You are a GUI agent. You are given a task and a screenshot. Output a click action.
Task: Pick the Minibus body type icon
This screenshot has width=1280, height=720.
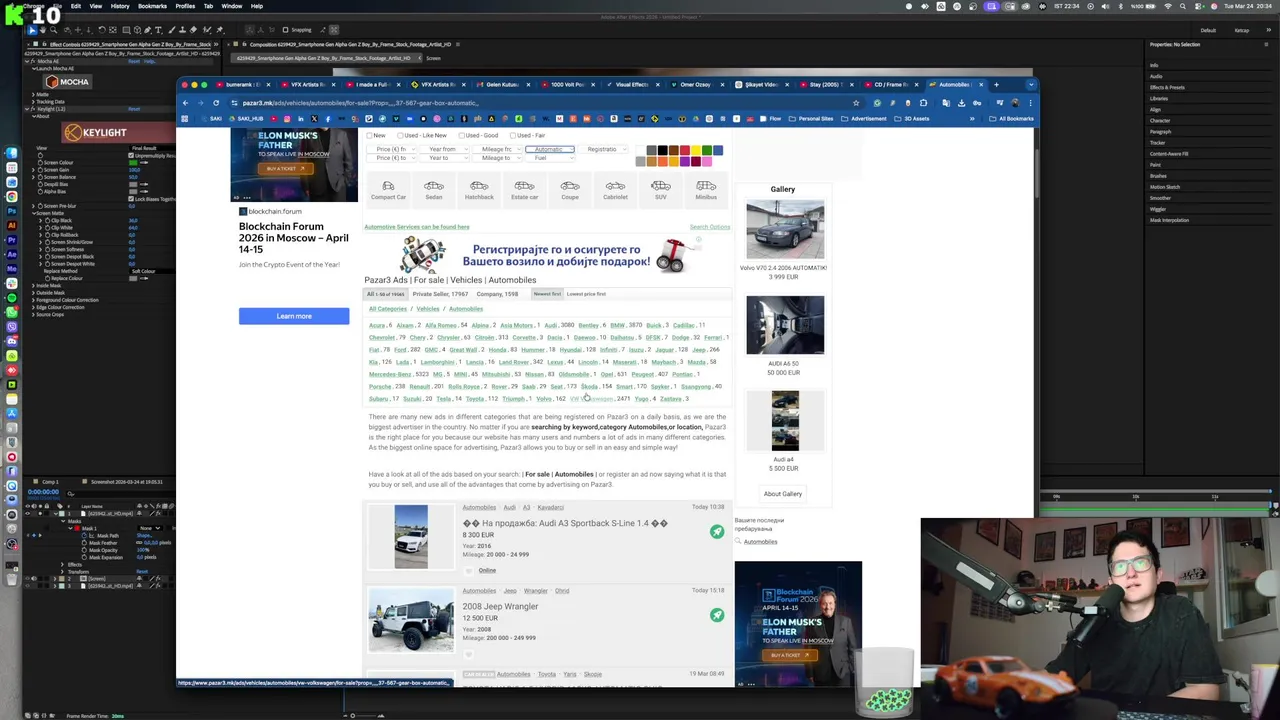click(x=706, y=188)
